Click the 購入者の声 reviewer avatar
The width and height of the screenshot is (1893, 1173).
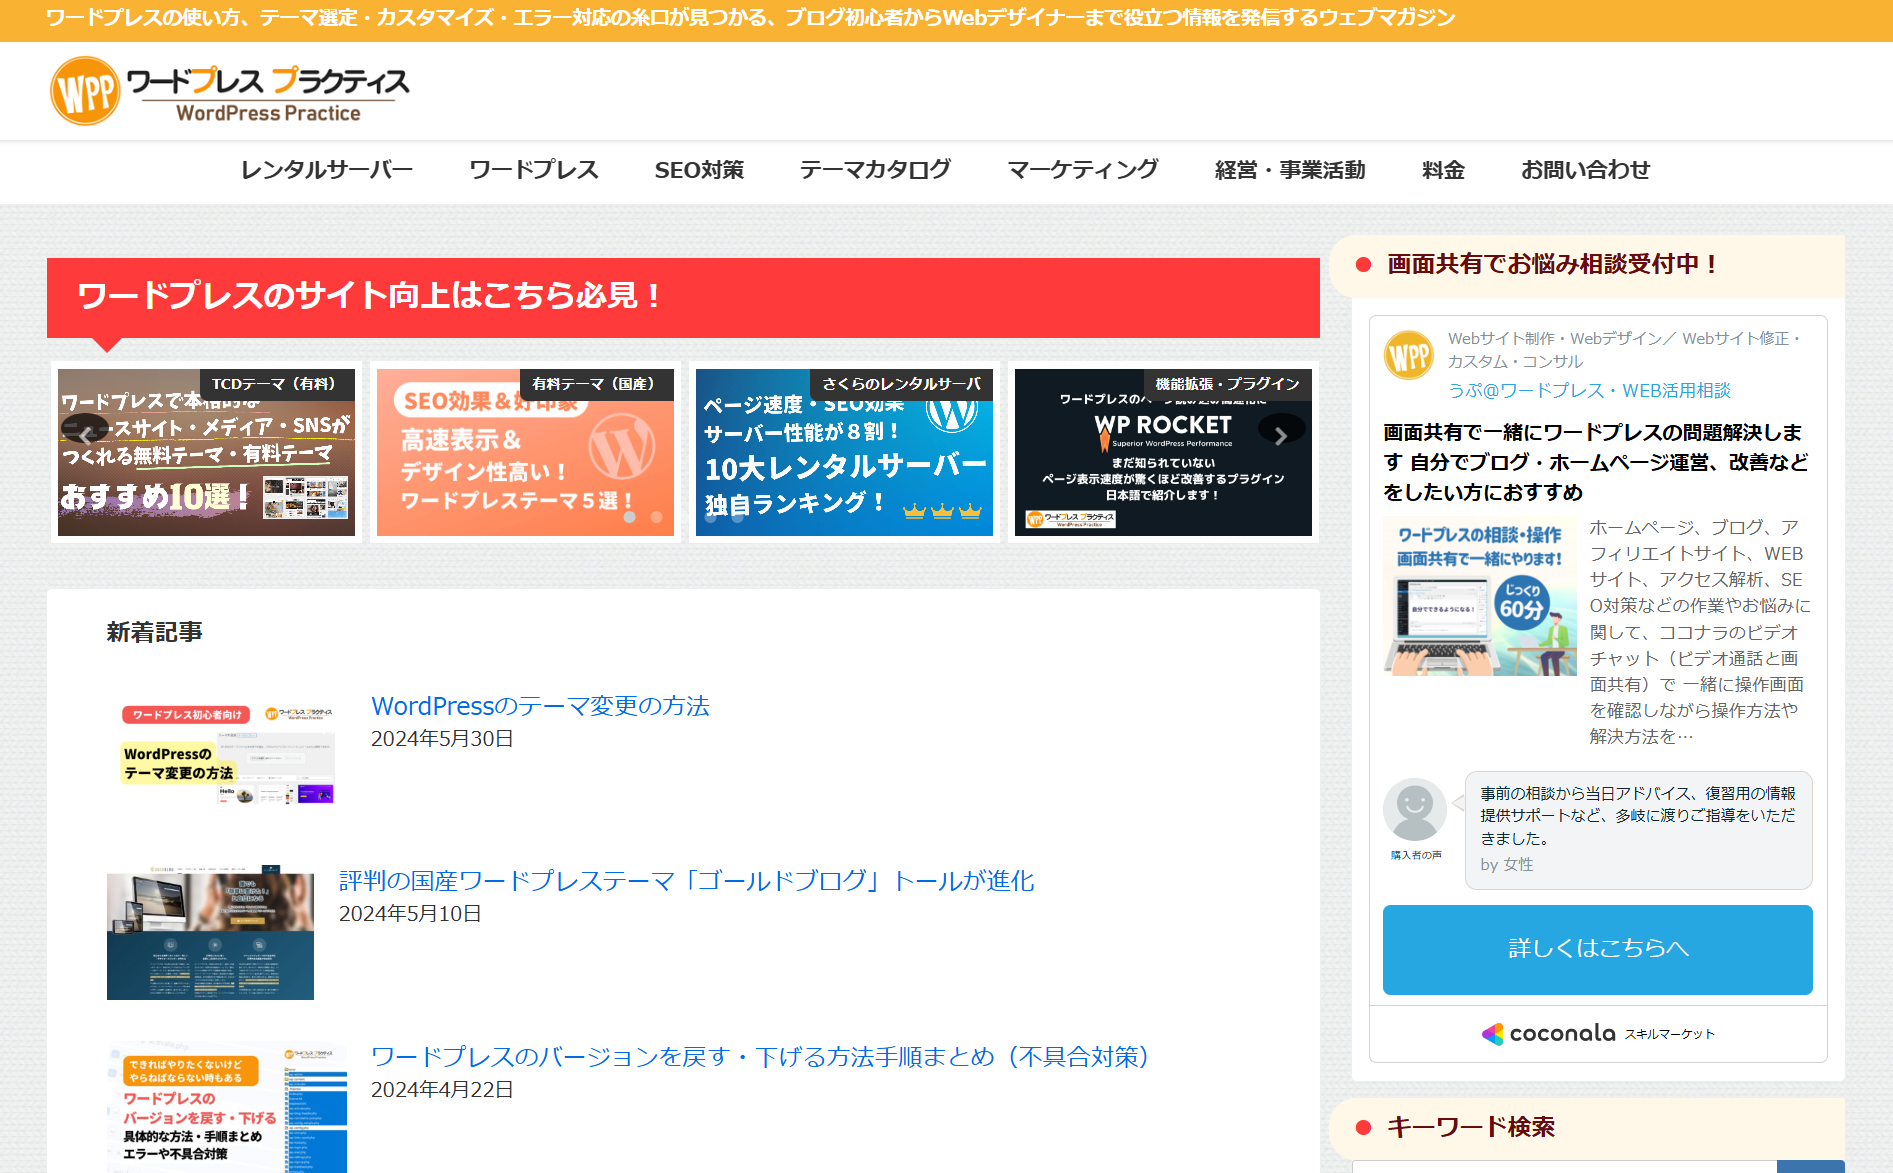click(1415, 810)
